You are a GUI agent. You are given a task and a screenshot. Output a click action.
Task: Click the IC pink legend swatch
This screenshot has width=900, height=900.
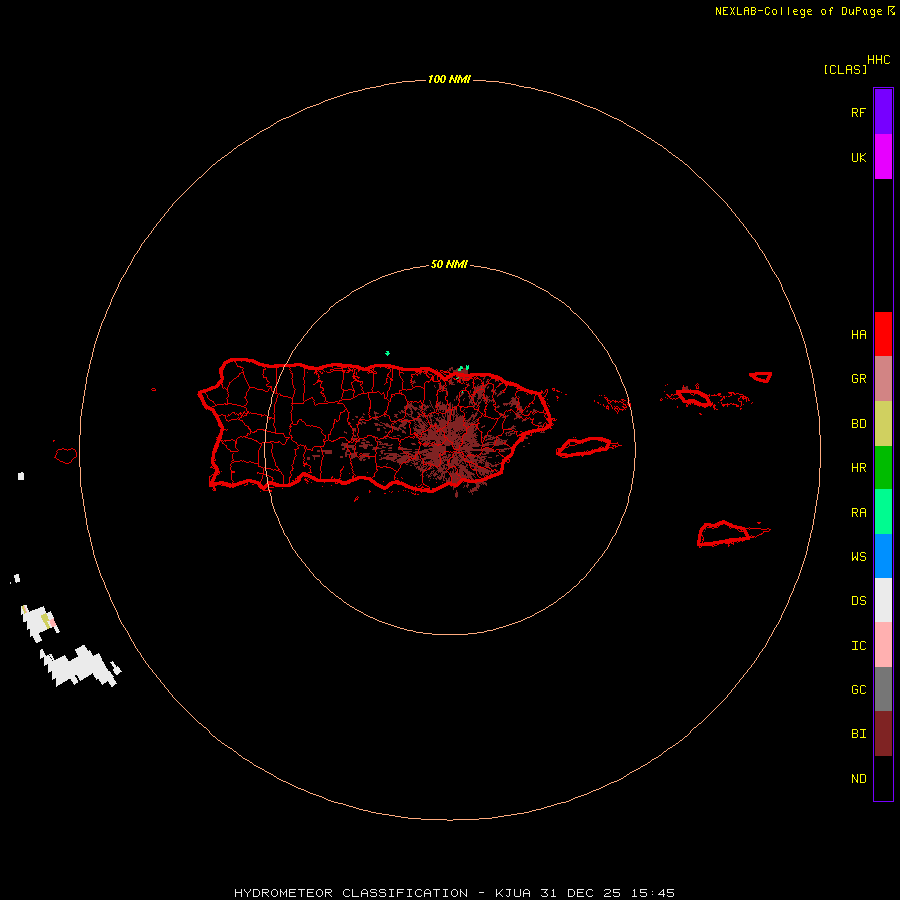coord(883,645)
